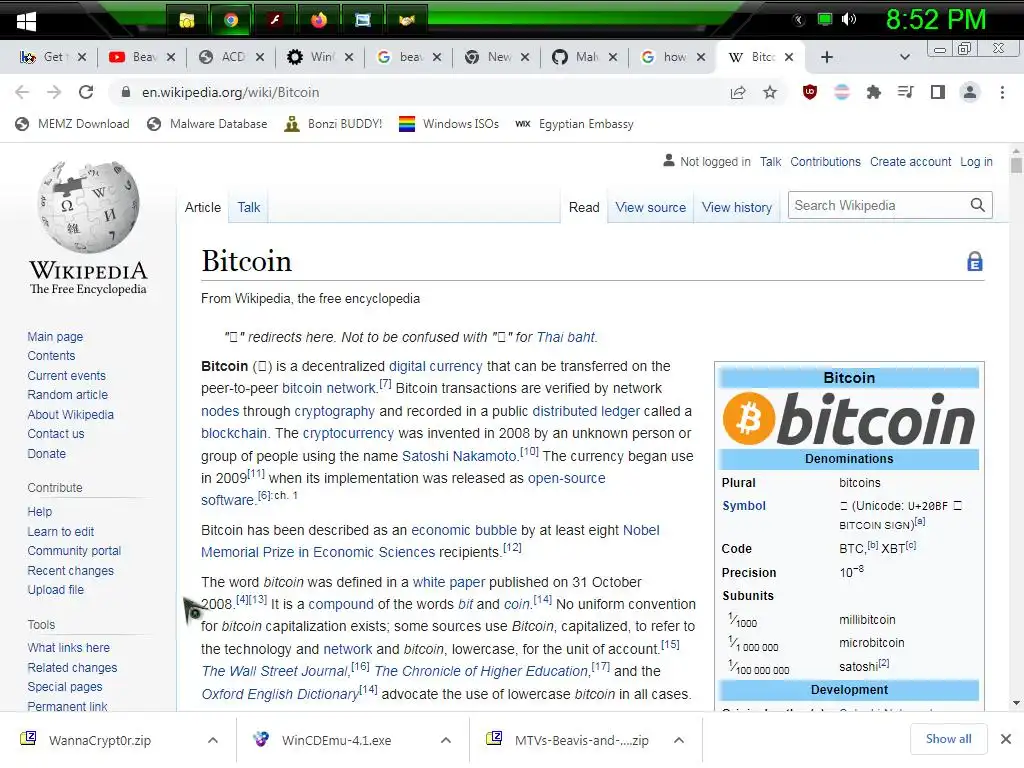
Task: Click the address bar URL
Action: pos(231,92)
